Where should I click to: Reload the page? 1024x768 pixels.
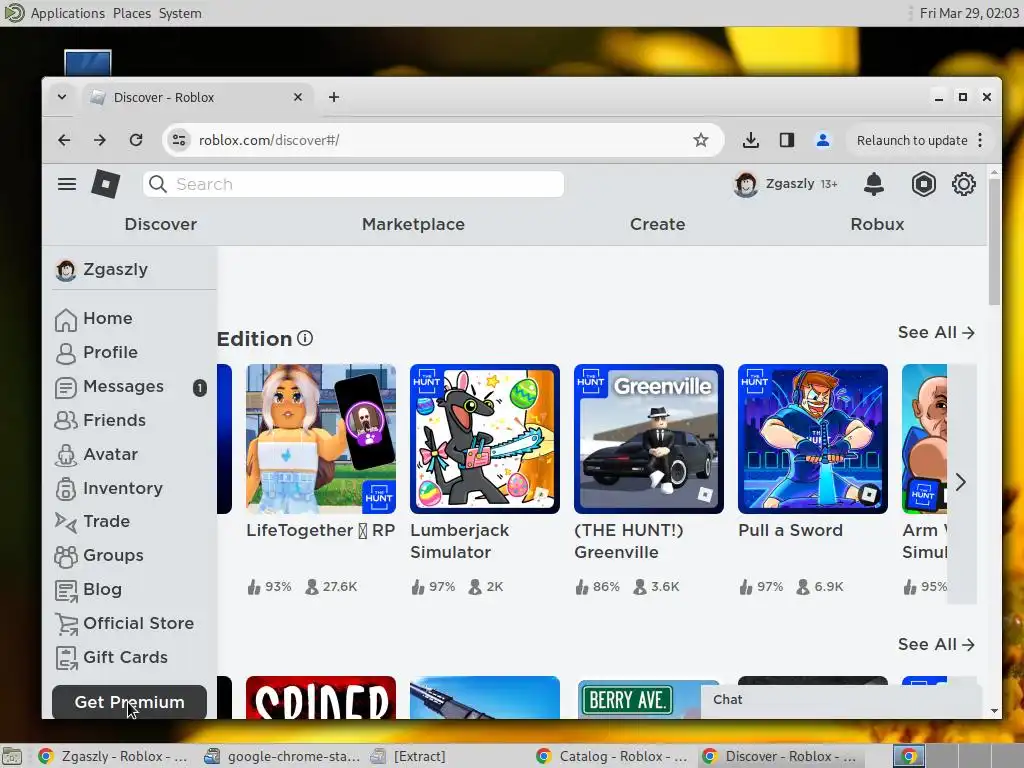(x=136, y=140)
